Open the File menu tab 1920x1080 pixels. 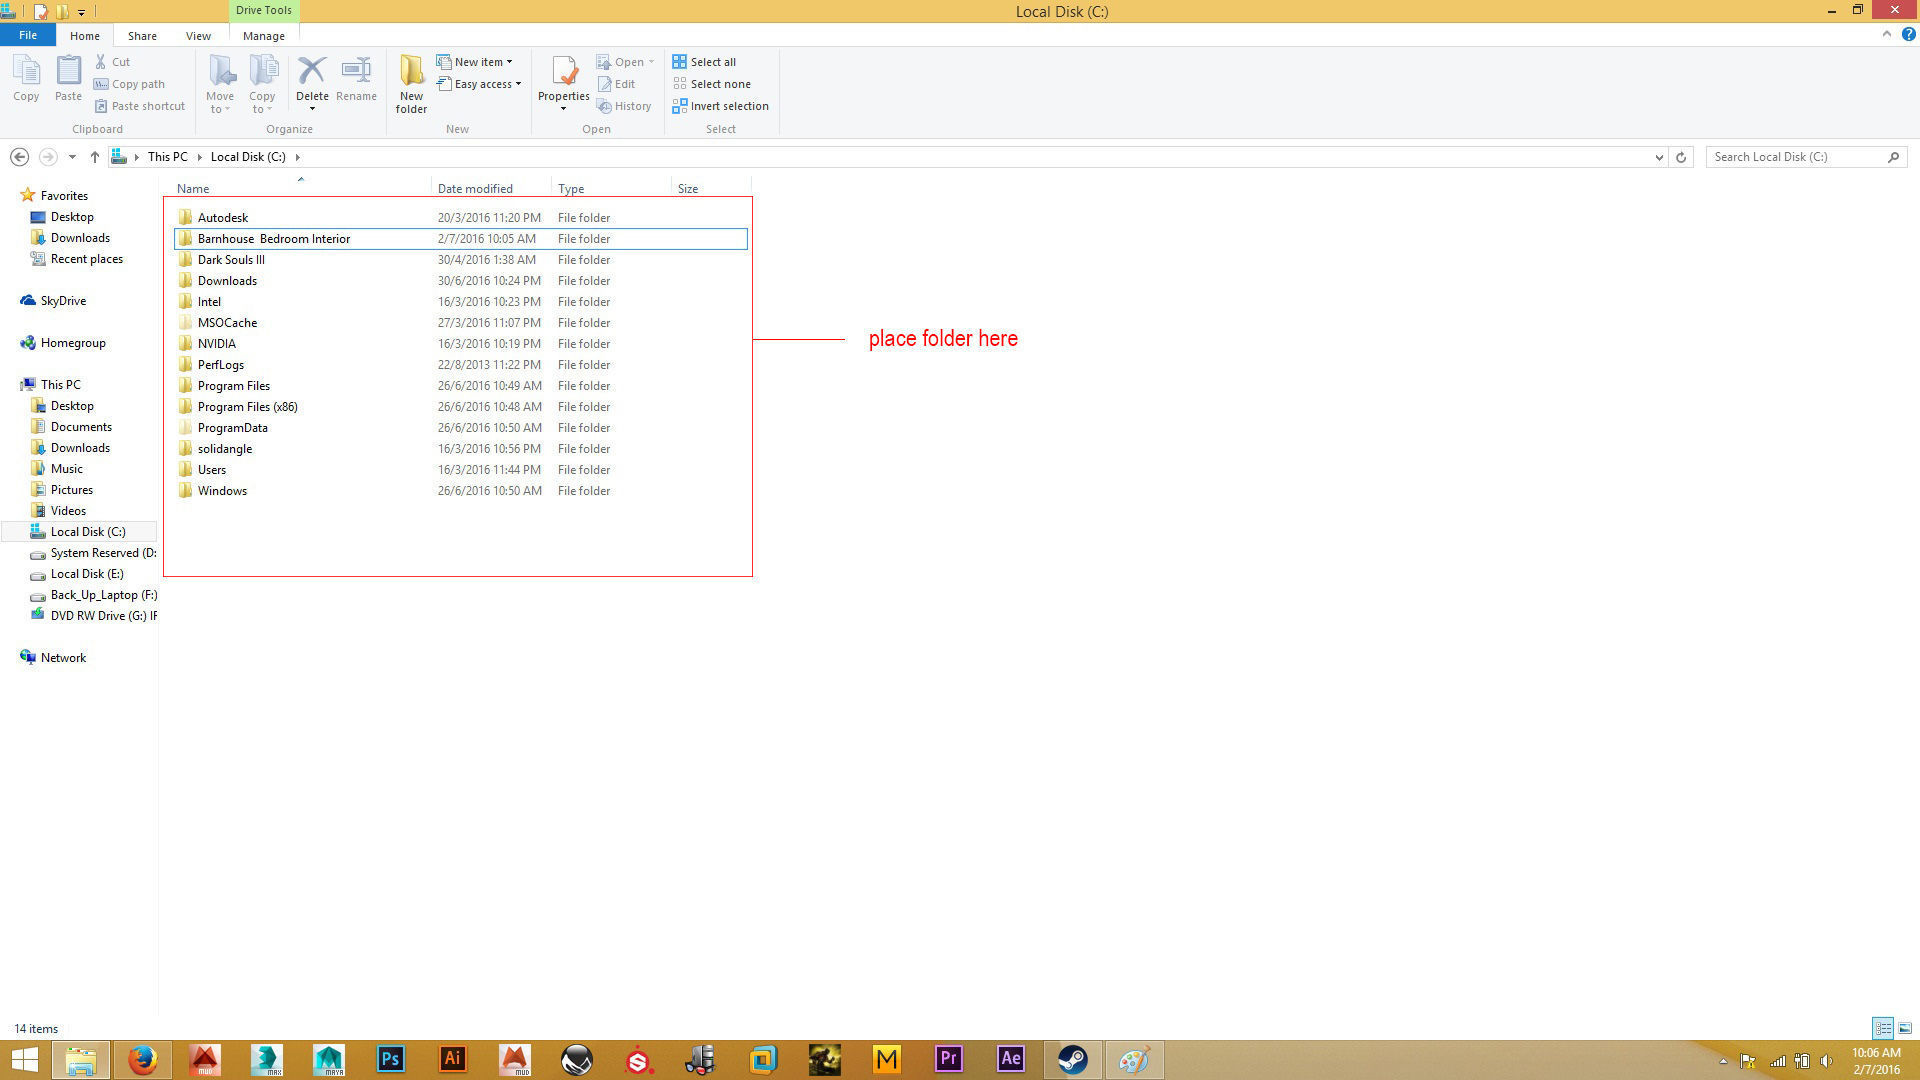[28, 35]
